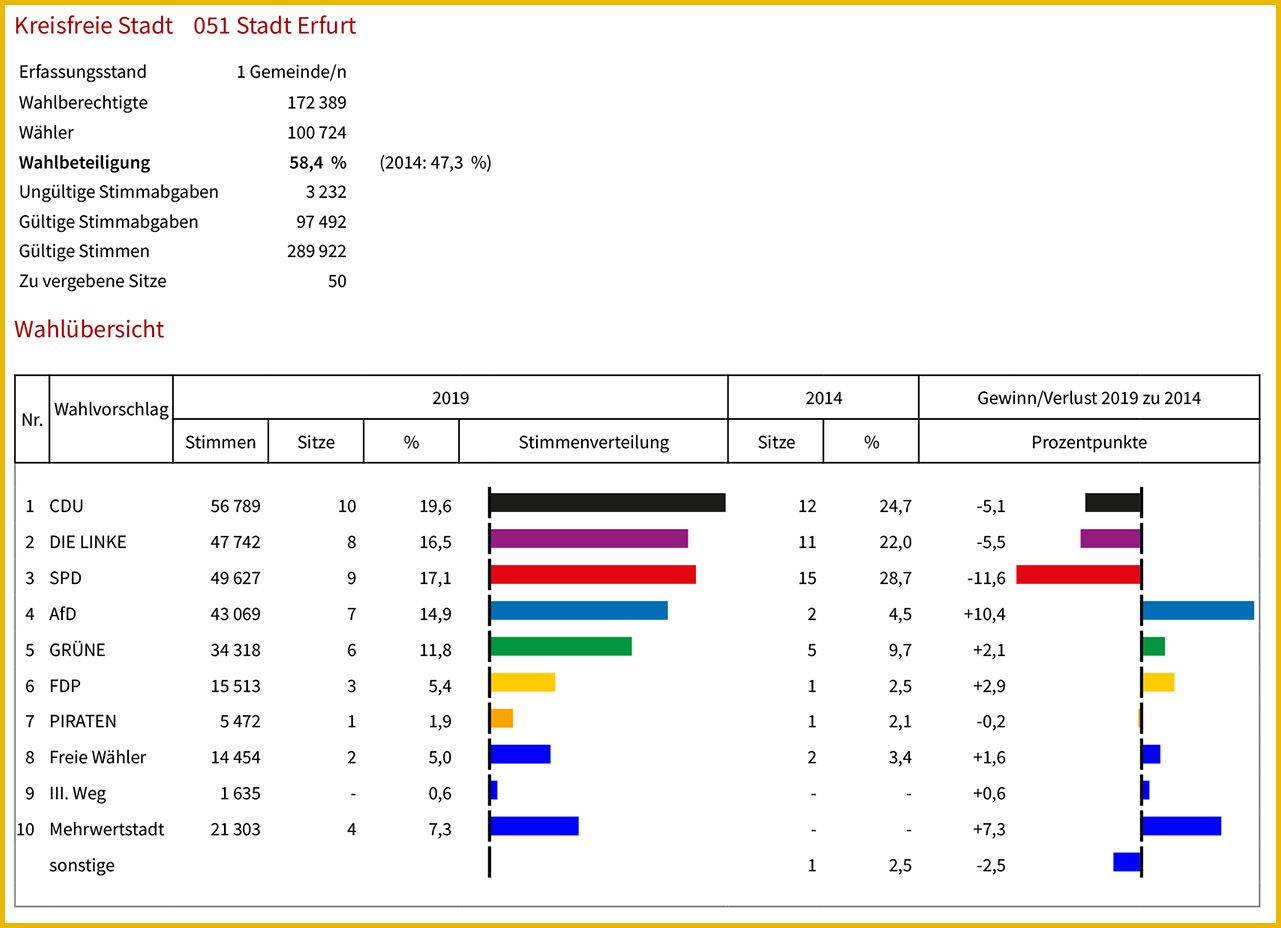Click AfD's vote count 43 069
The image size is (1281, 928).
pos(236,614)
